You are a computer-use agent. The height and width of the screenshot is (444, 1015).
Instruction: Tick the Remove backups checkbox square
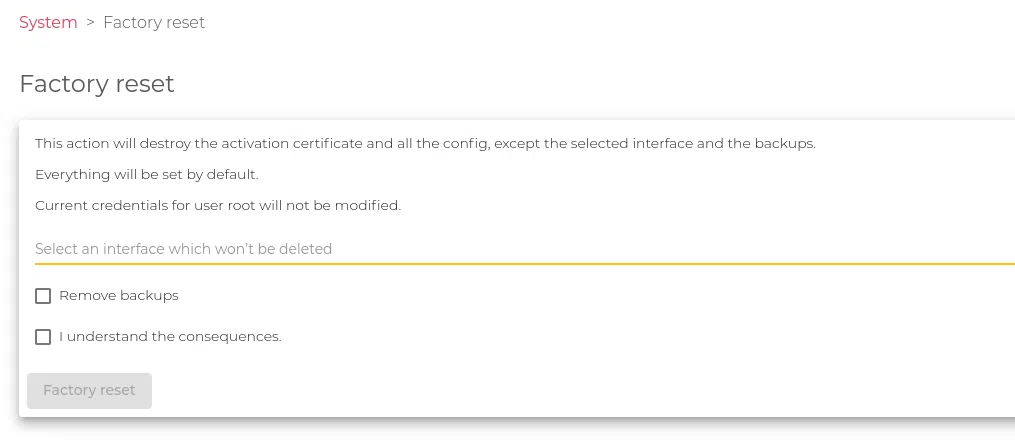click(x=43, y=296)
